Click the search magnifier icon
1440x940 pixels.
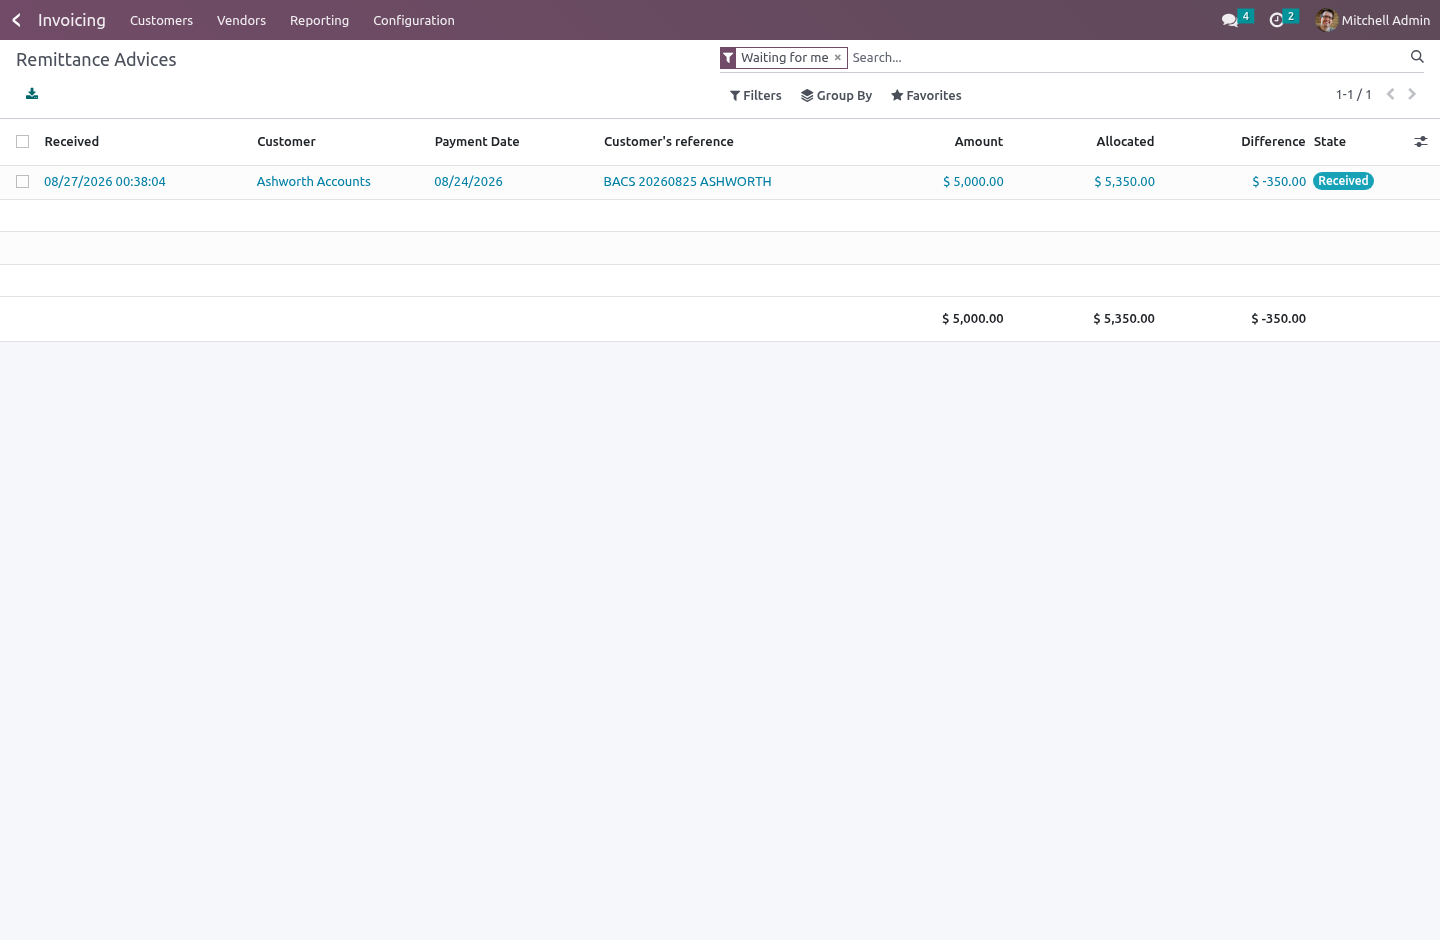[x=1417, y=57]
